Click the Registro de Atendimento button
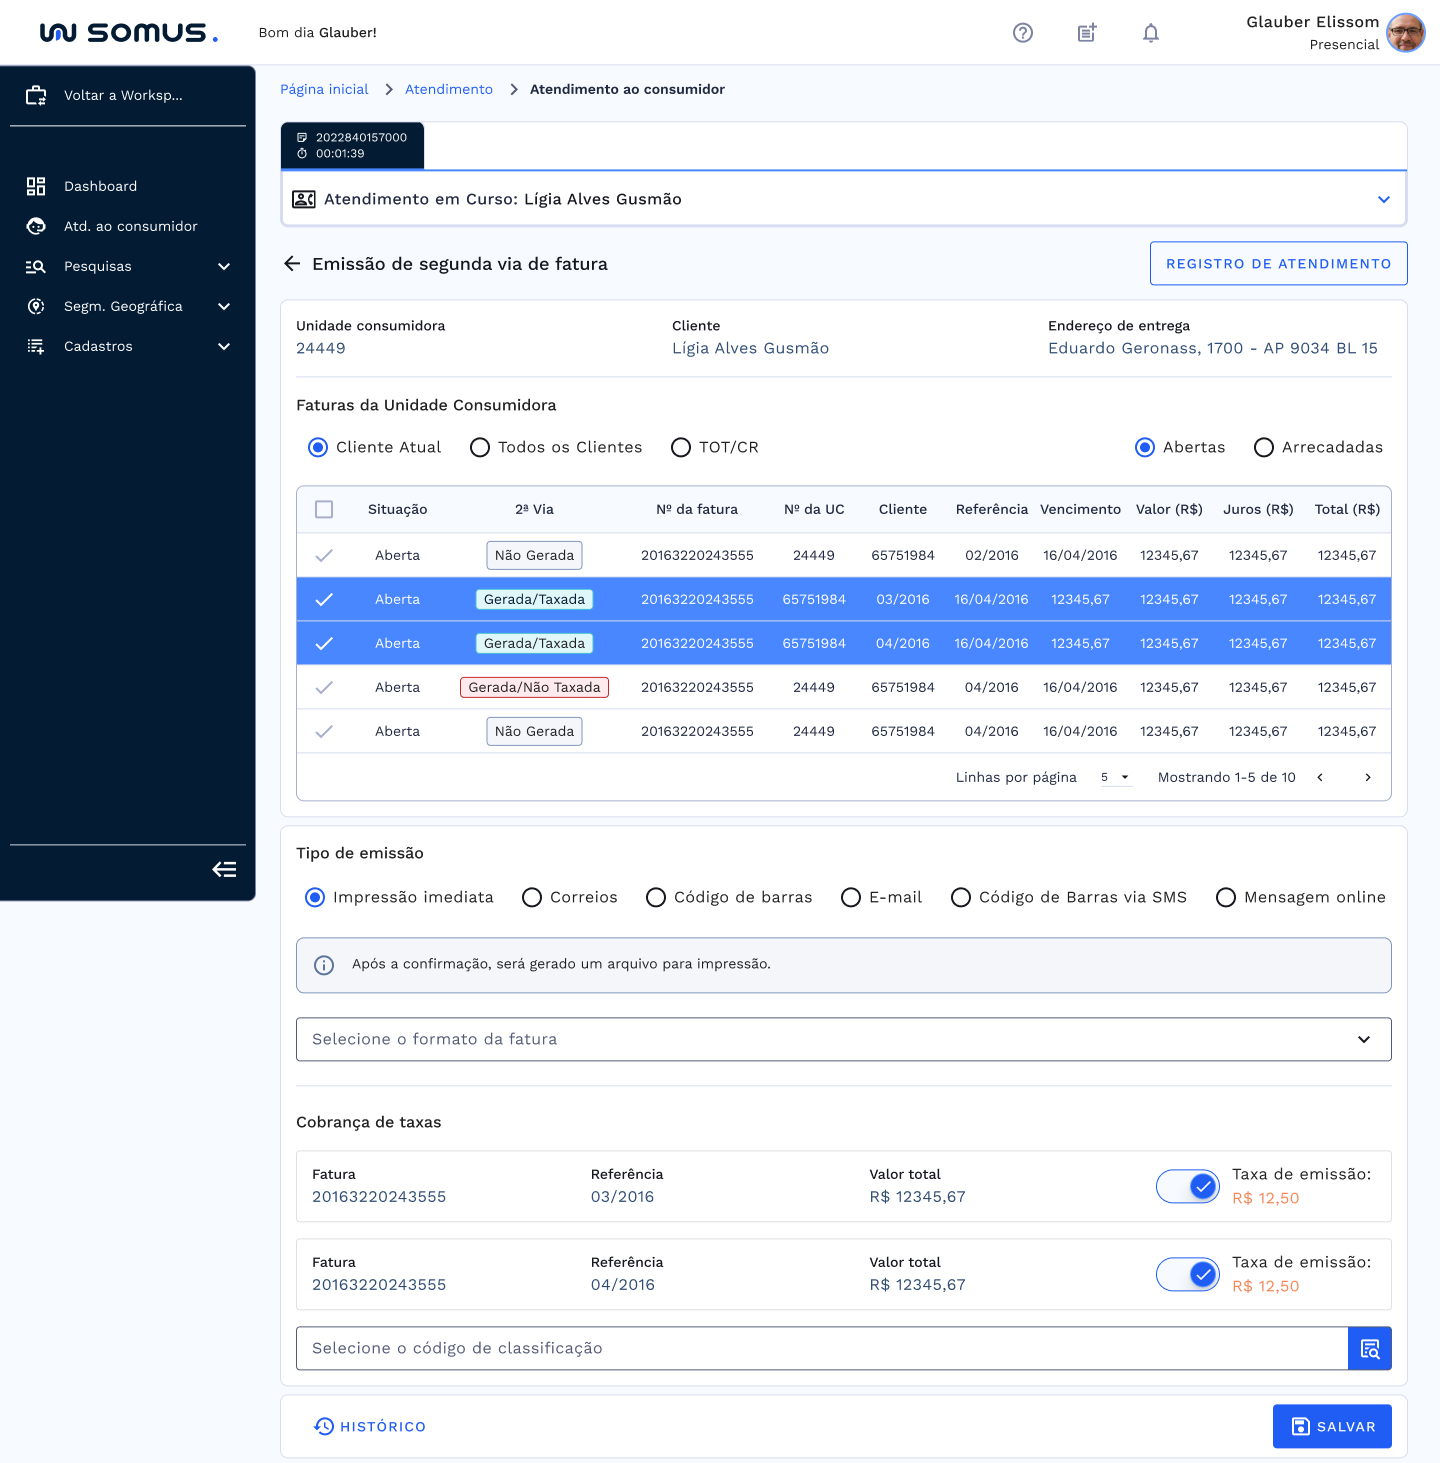 click(1278, 264)
